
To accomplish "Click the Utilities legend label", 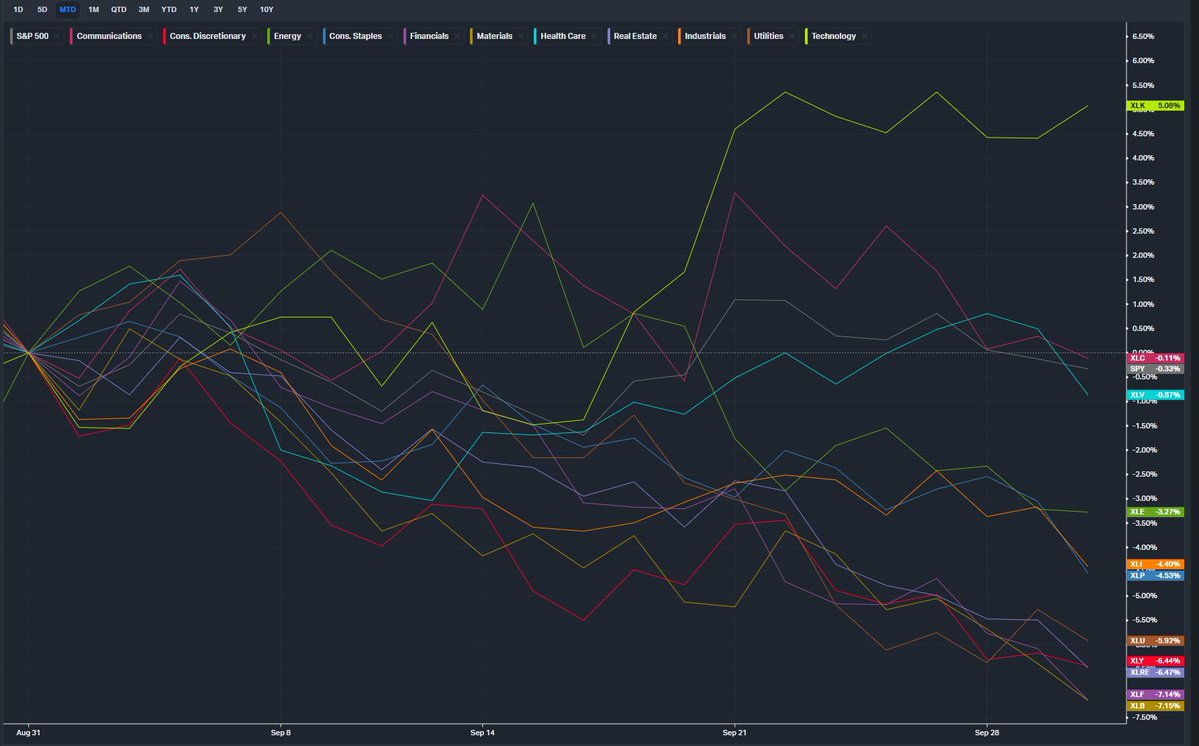I will click(768, 36).
